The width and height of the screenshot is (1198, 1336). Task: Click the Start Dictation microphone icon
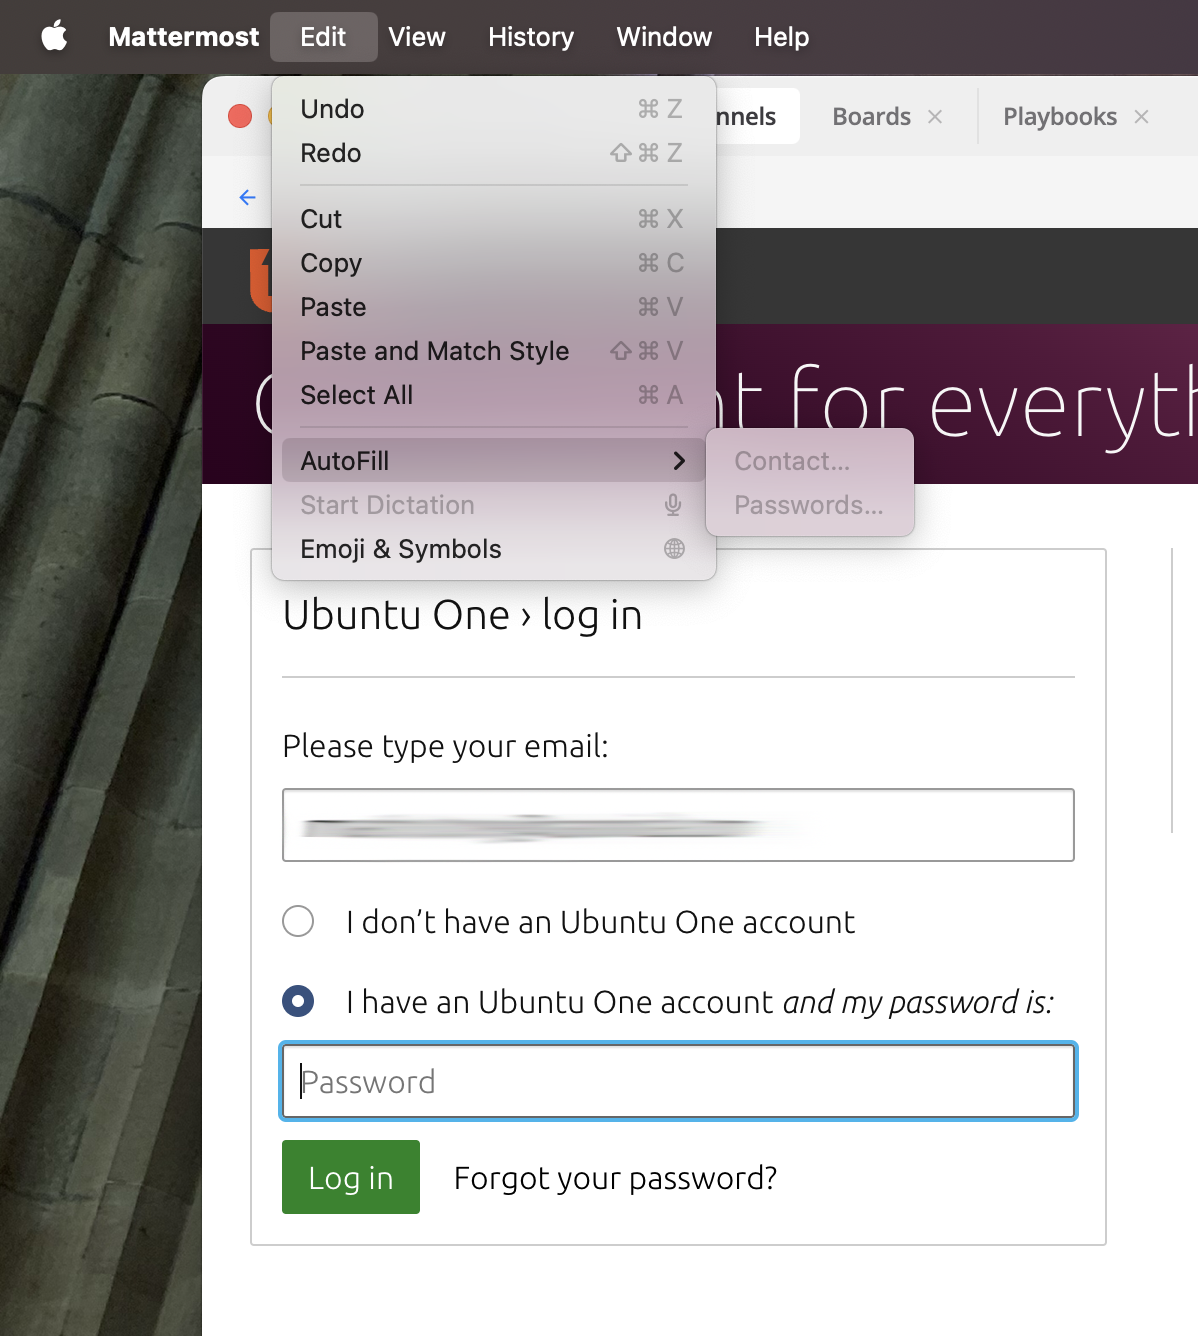672,505
